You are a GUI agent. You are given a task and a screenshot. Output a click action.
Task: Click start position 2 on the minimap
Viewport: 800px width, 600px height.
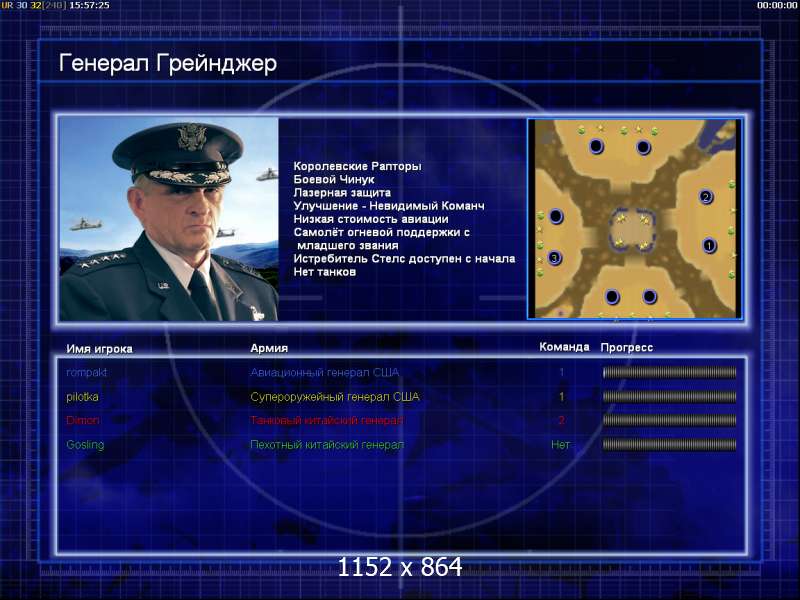coord(706,196)
